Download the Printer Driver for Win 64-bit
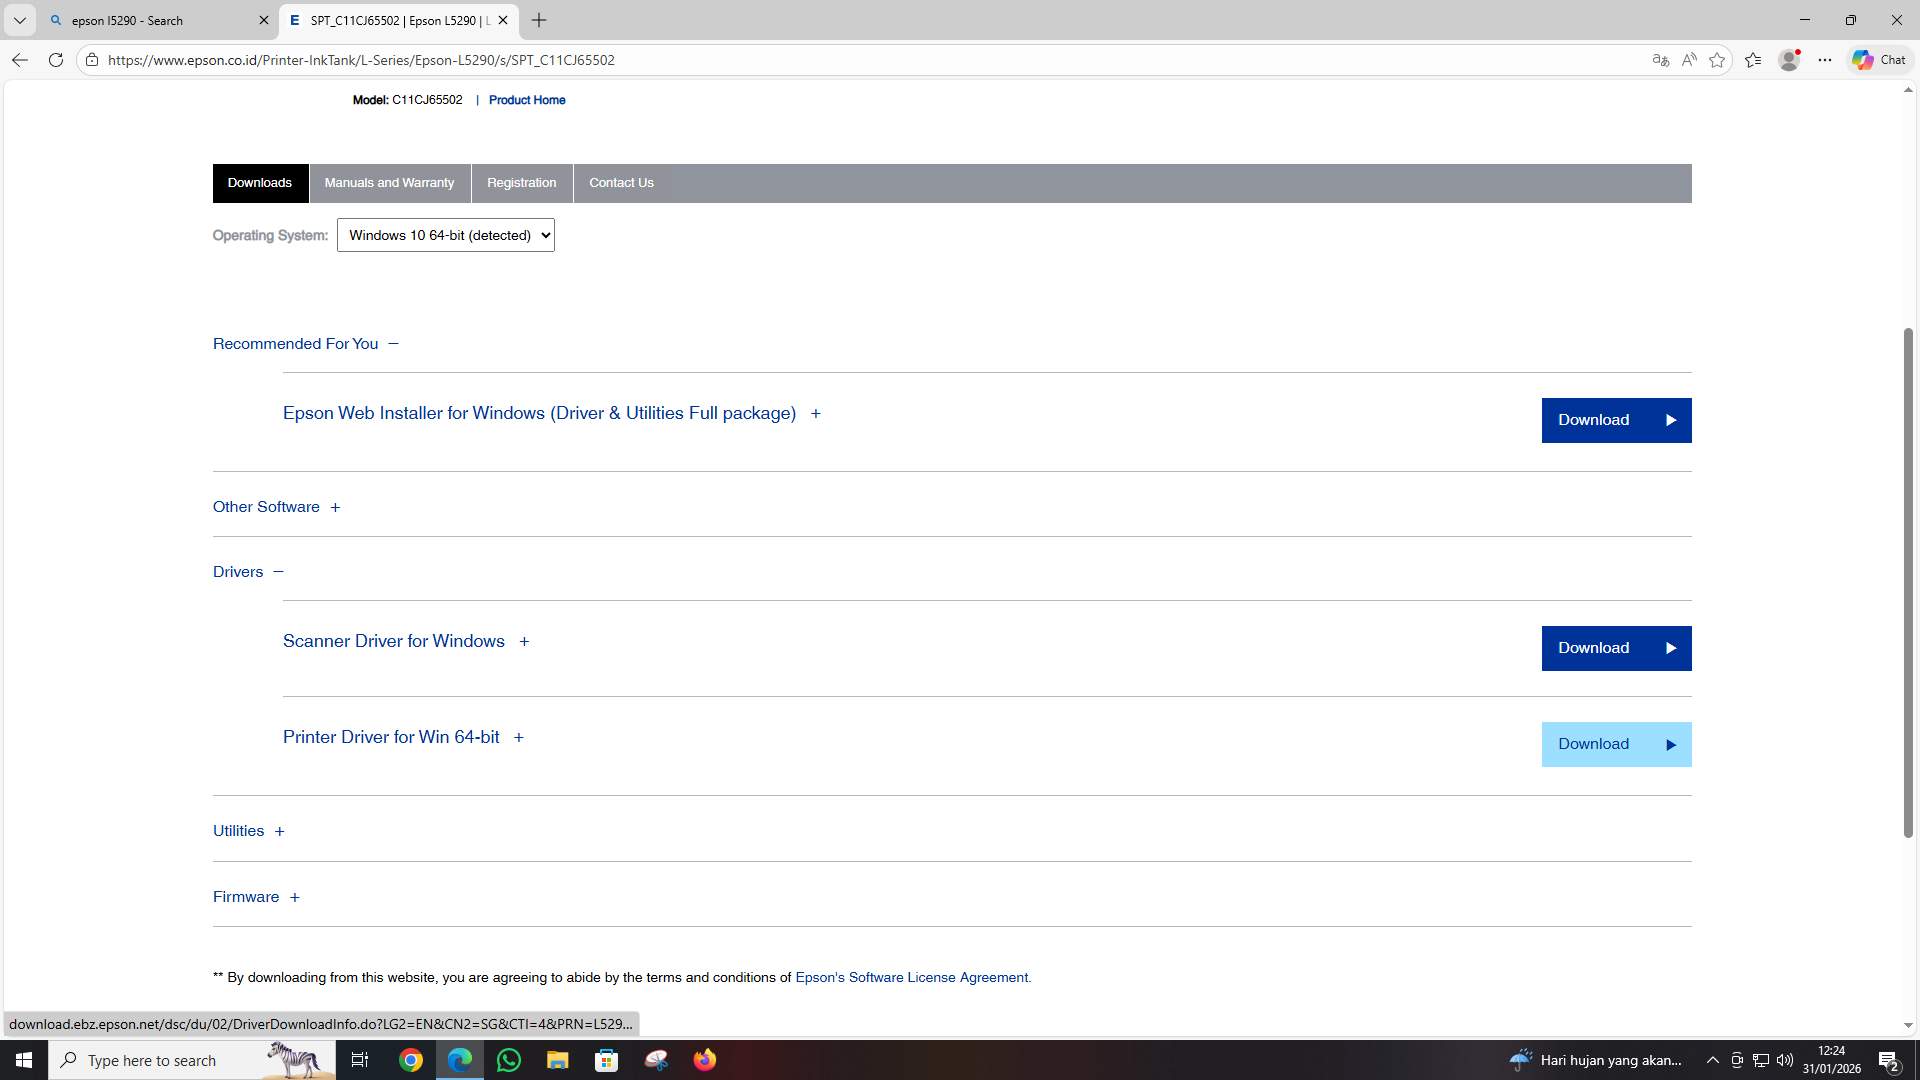Screen dimensions: 1920x1080 pyautogui.click(x=1615, y=744)
